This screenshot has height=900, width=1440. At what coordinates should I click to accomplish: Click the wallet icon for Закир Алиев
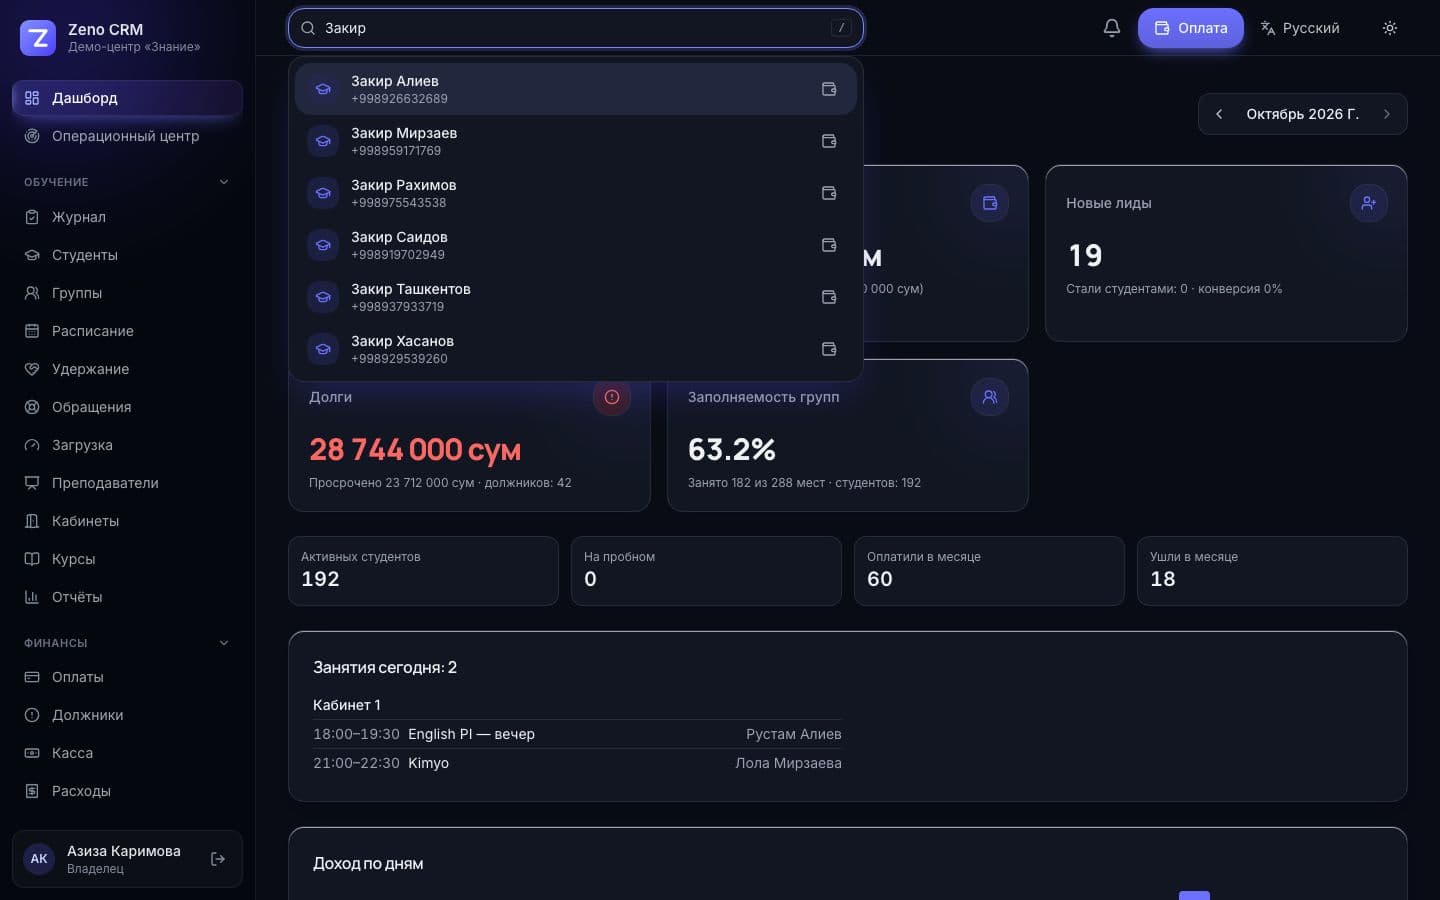click(x=829, y=89)
